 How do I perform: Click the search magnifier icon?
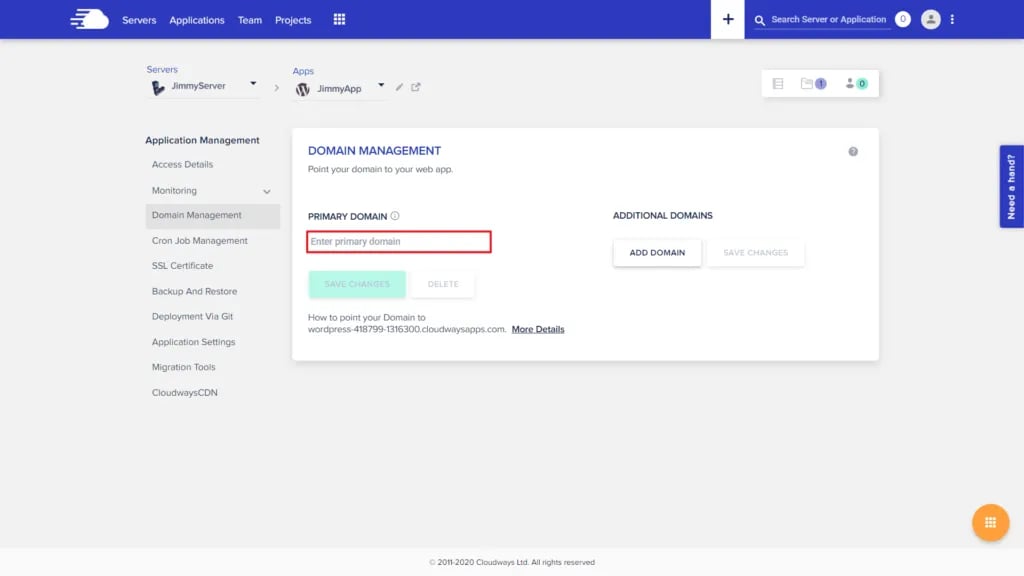(x=760, y=20)
